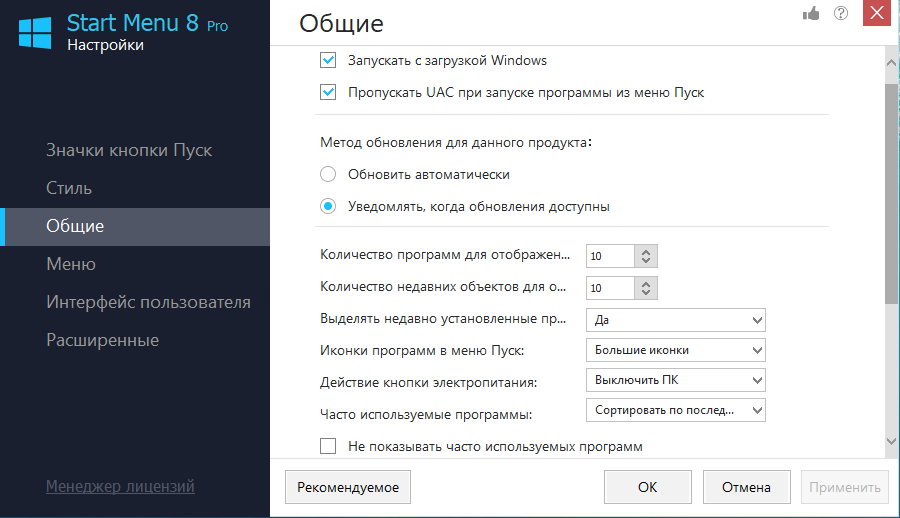Viewport: 900px width, 518px height.
Task: Click scrollbar up arrow
Action: pos(891,63)
